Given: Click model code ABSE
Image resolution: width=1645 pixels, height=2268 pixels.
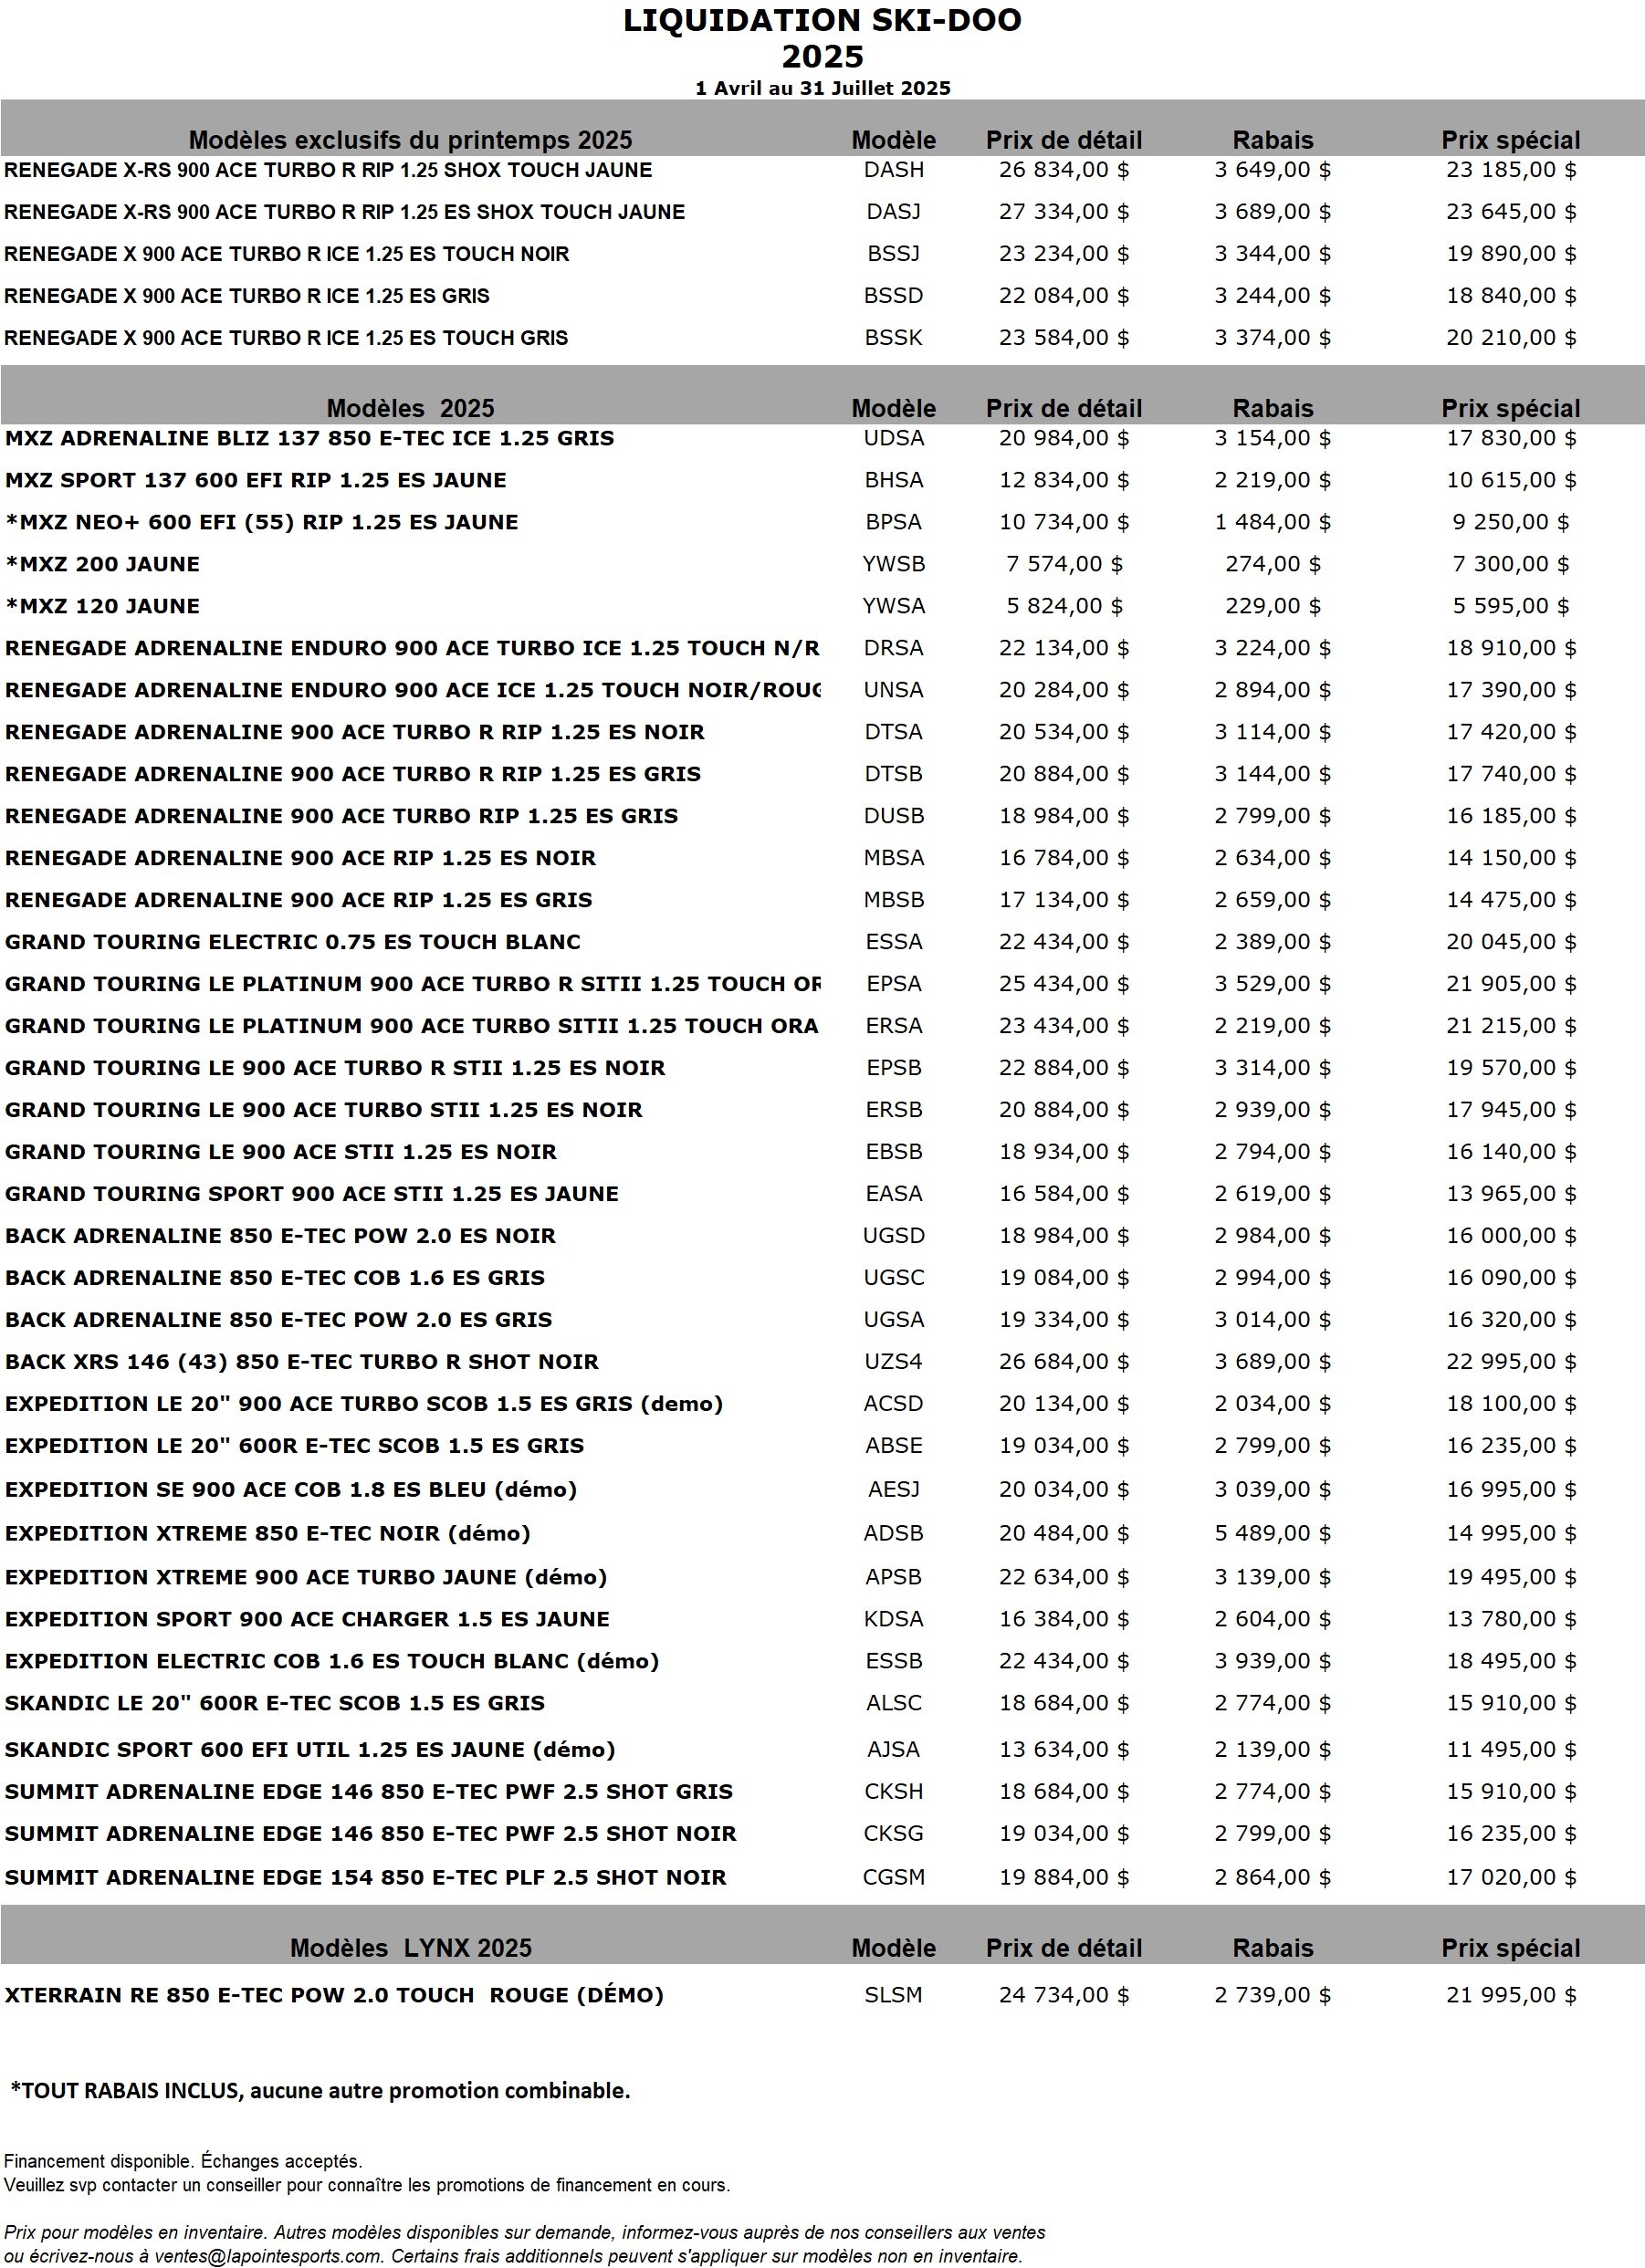Looking at the screenshot, I should (893, 1446).
